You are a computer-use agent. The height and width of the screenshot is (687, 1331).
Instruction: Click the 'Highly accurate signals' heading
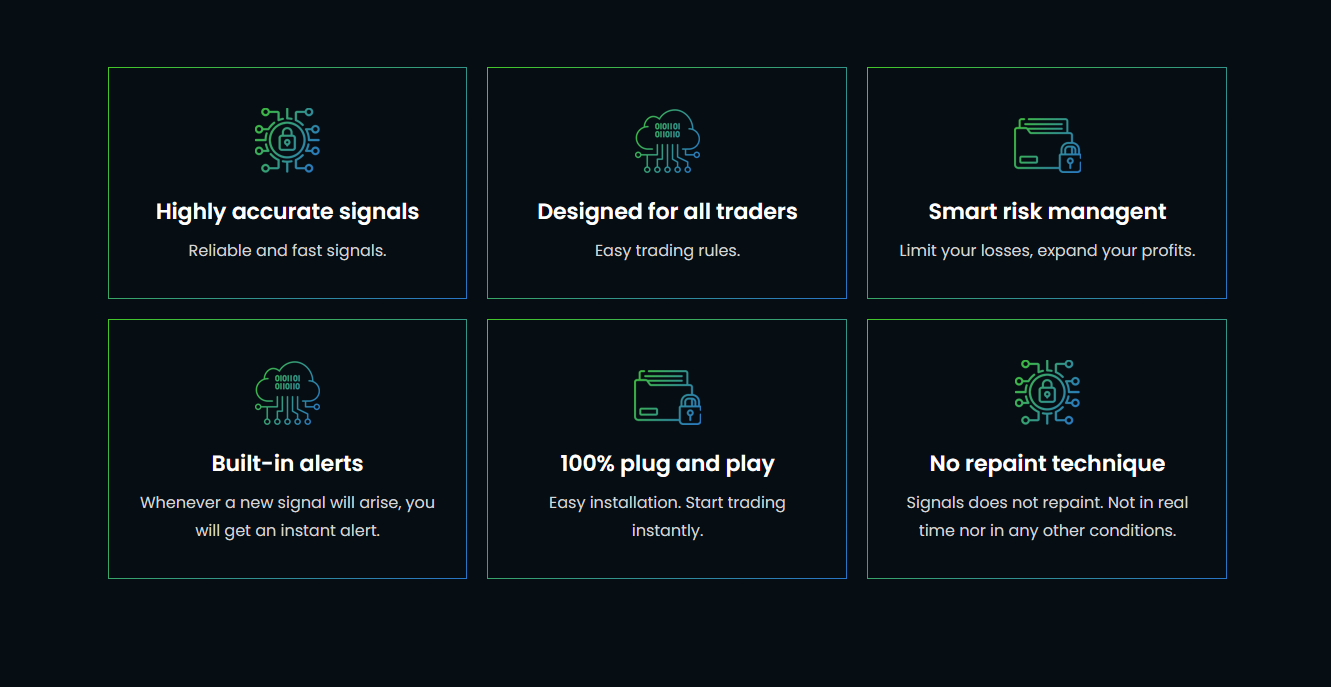tap(287, 212)
